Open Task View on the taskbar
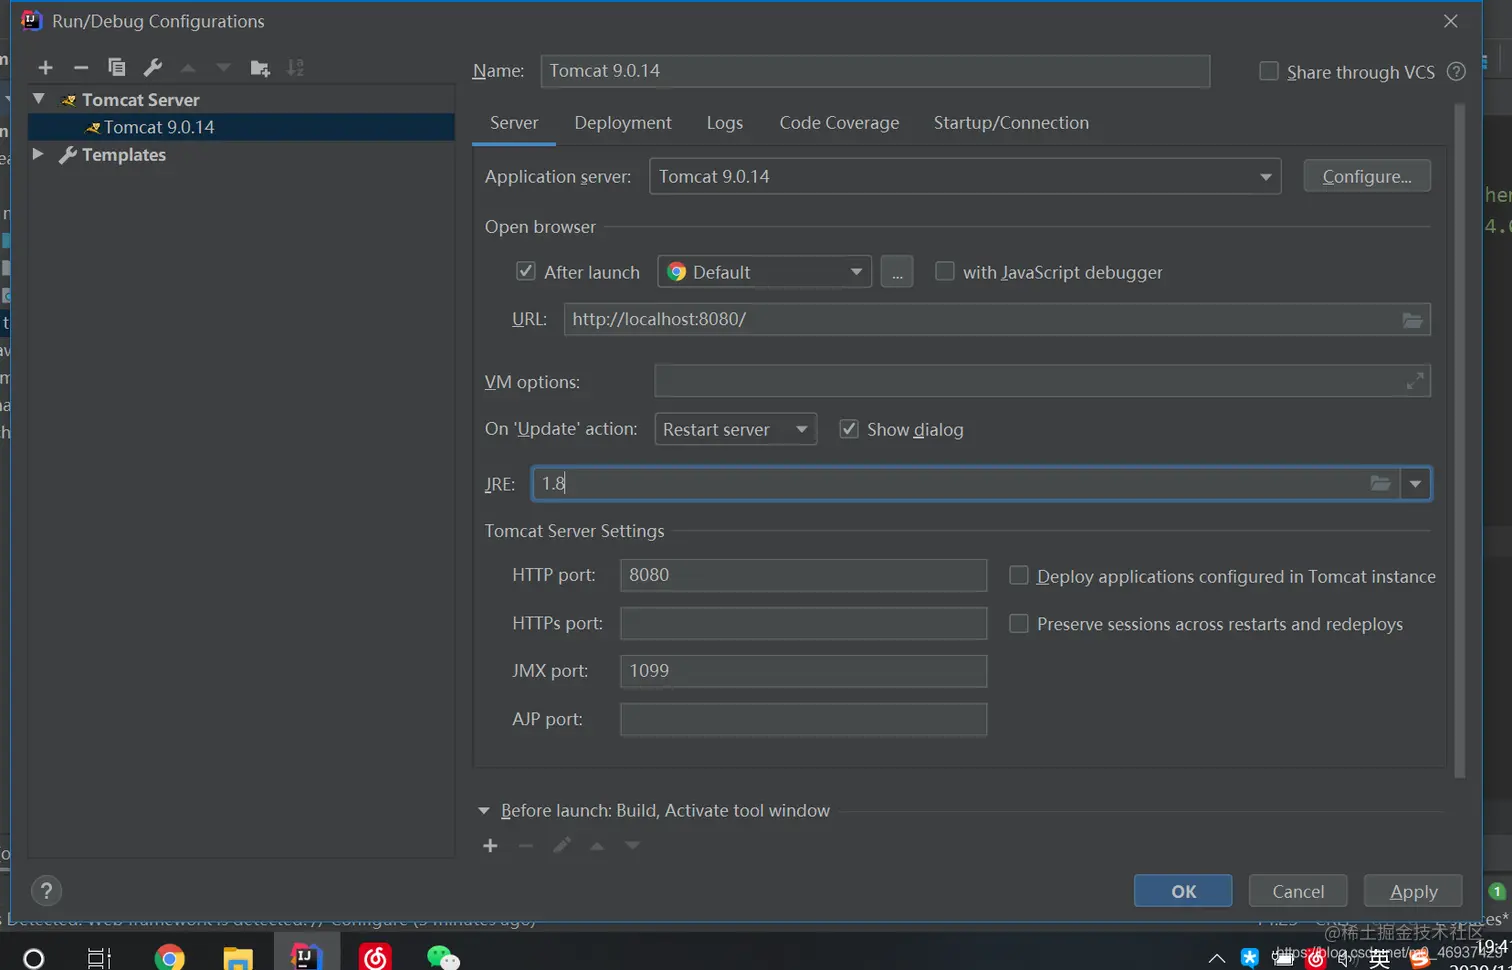The image size is (1512, 970). tap(99, 958)
